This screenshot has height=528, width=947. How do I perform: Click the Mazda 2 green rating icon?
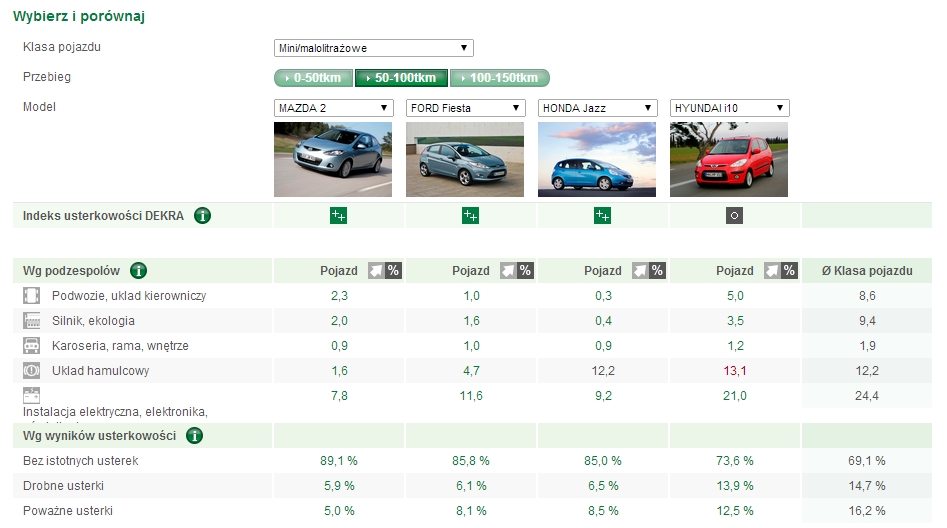pos(338,215)
